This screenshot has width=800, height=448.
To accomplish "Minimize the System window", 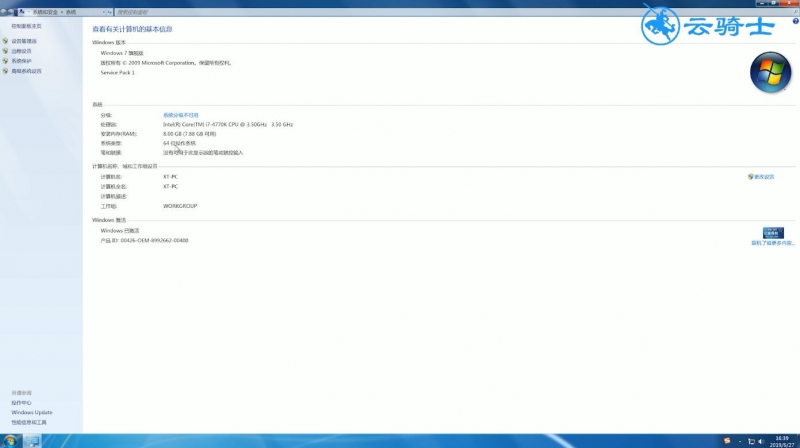I will click(762, 3).
